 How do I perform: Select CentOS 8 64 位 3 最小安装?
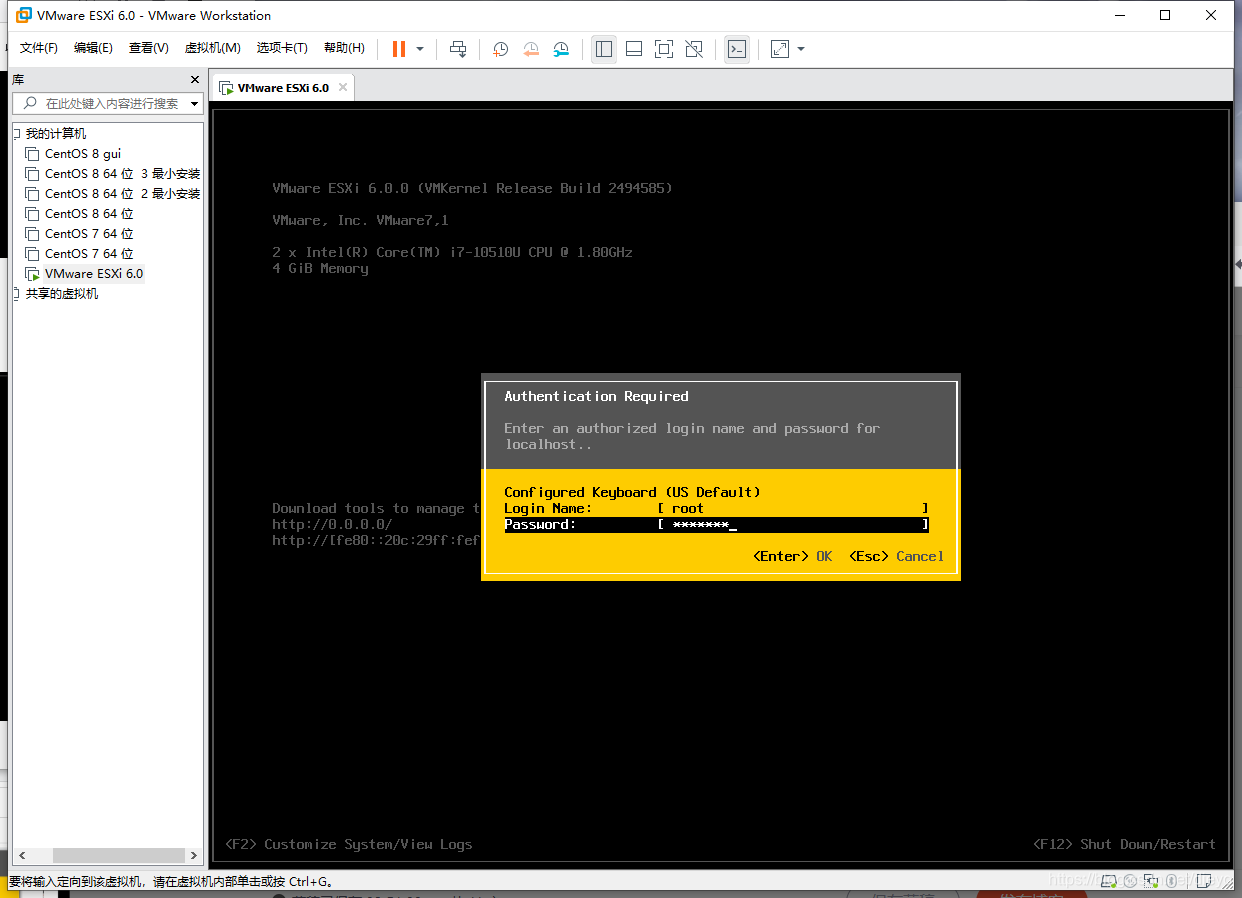click(x=113, y=174)
